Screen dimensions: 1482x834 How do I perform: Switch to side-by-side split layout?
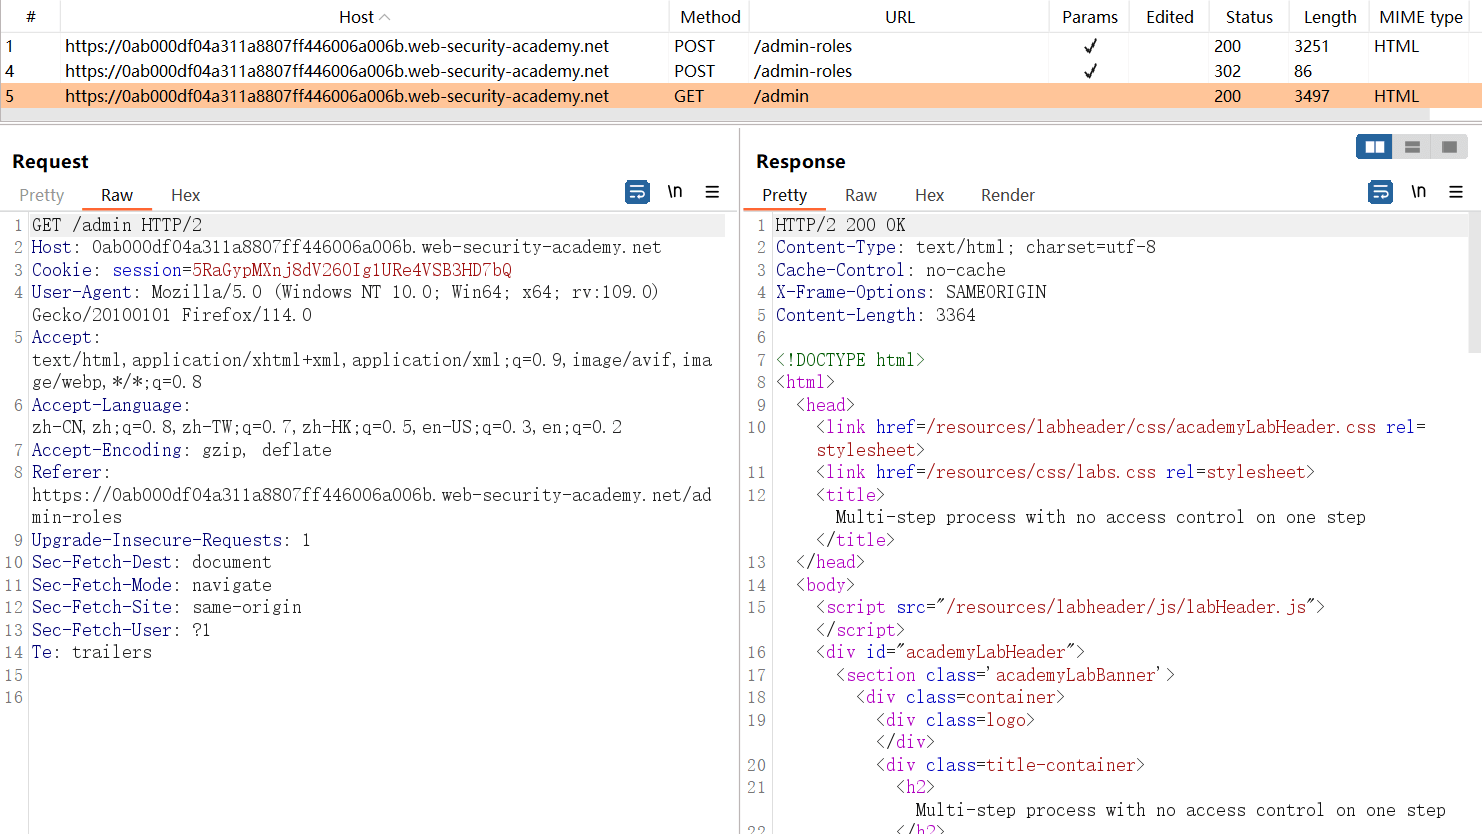tap(1375, 147)
